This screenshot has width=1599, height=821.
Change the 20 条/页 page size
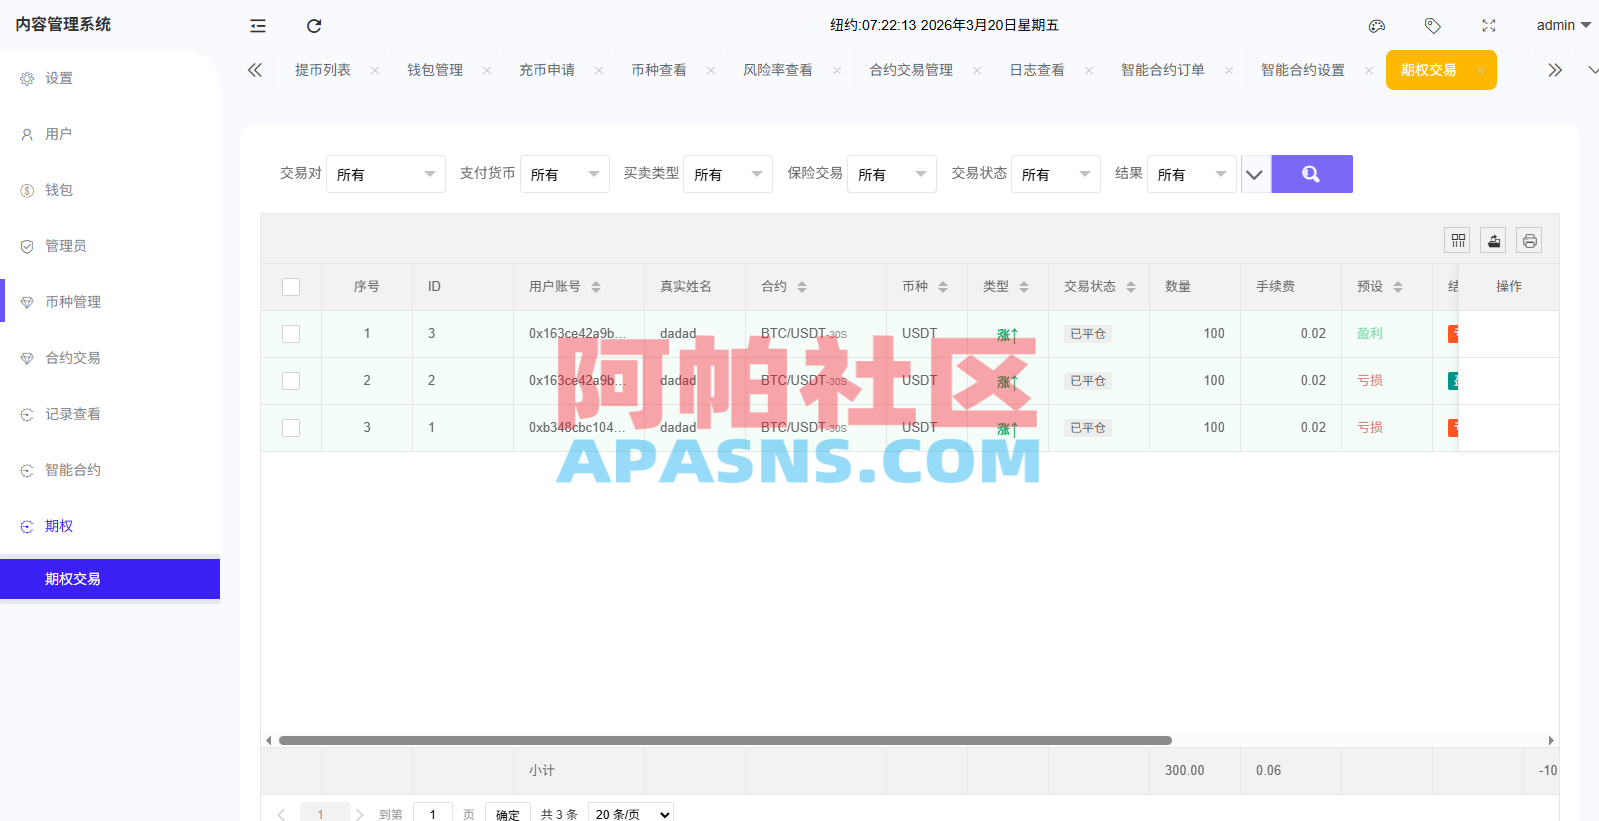click(x=631, y=814)
